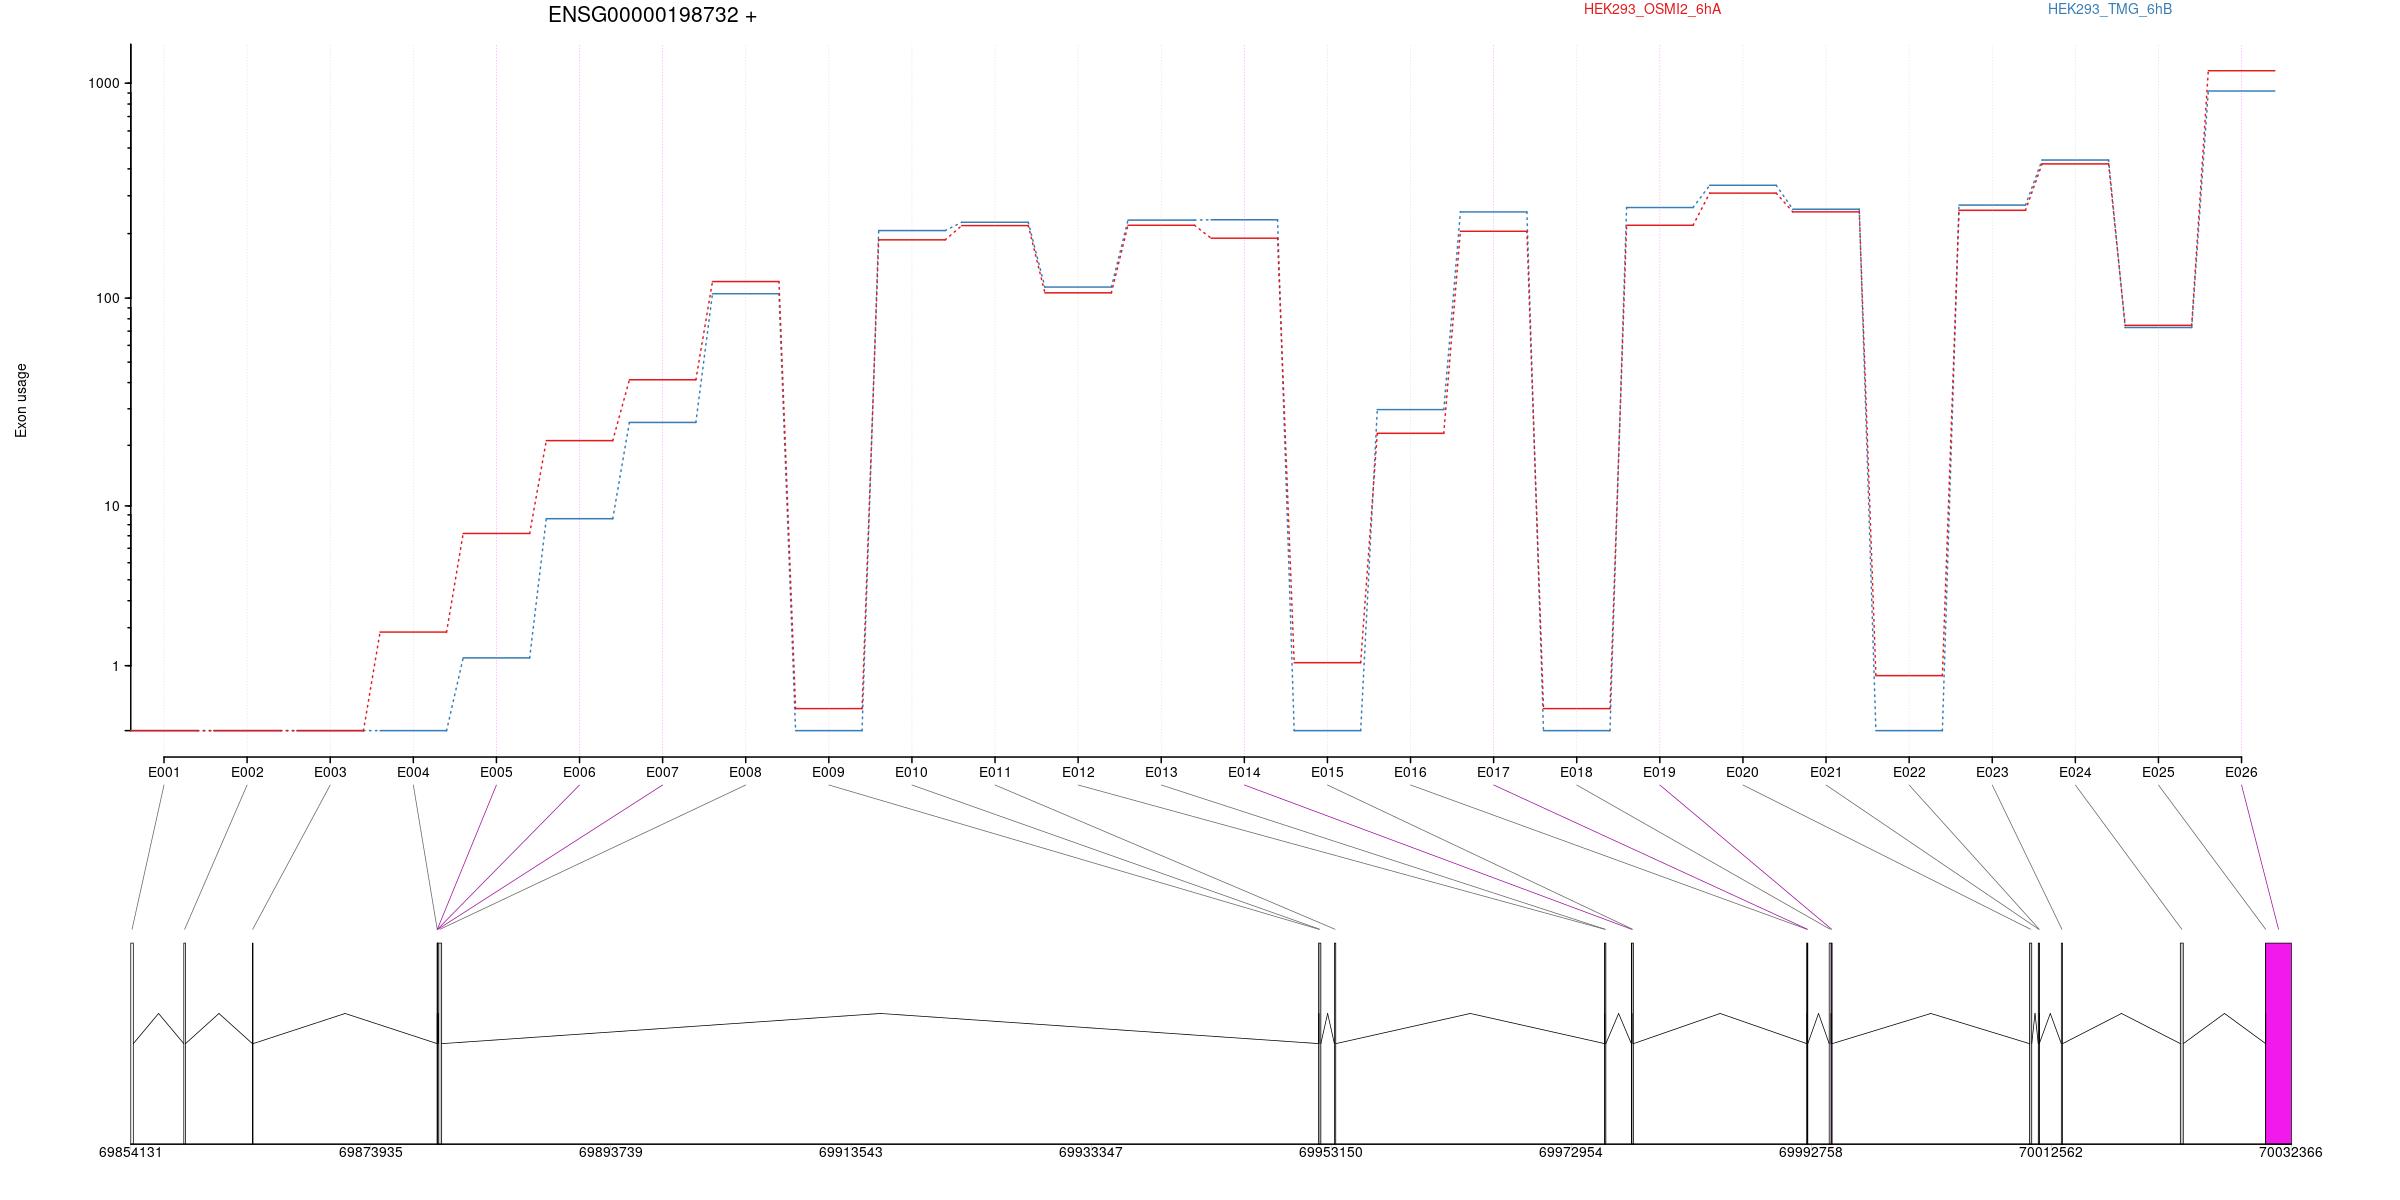The height and width of the screenshot is (1200, 2400).
Task: Click exon label E003
Action: (x=330, y=772)
